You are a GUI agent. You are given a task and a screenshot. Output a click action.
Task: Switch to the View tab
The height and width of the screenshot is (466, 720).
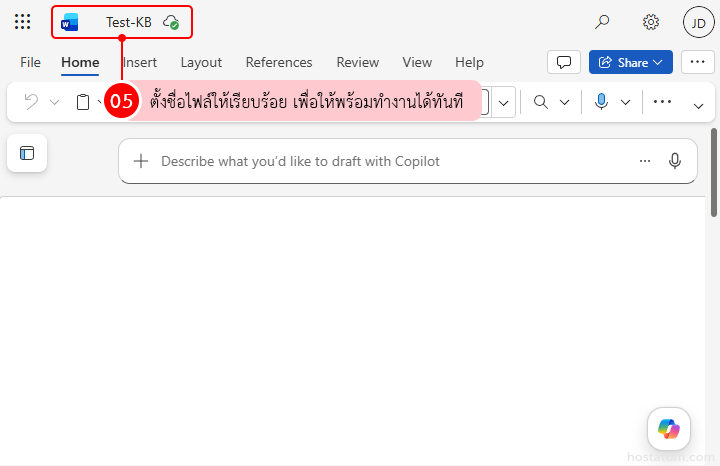click(417, 62)
